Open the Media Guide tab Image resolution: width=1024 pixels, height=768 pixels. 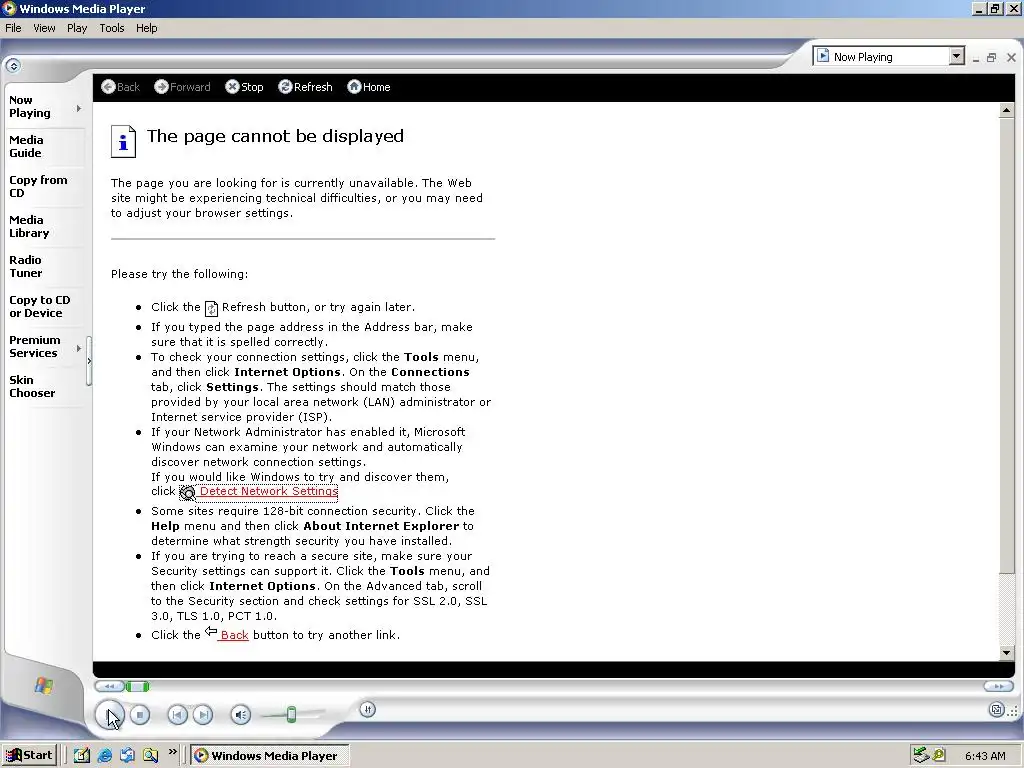pos(26,146)
